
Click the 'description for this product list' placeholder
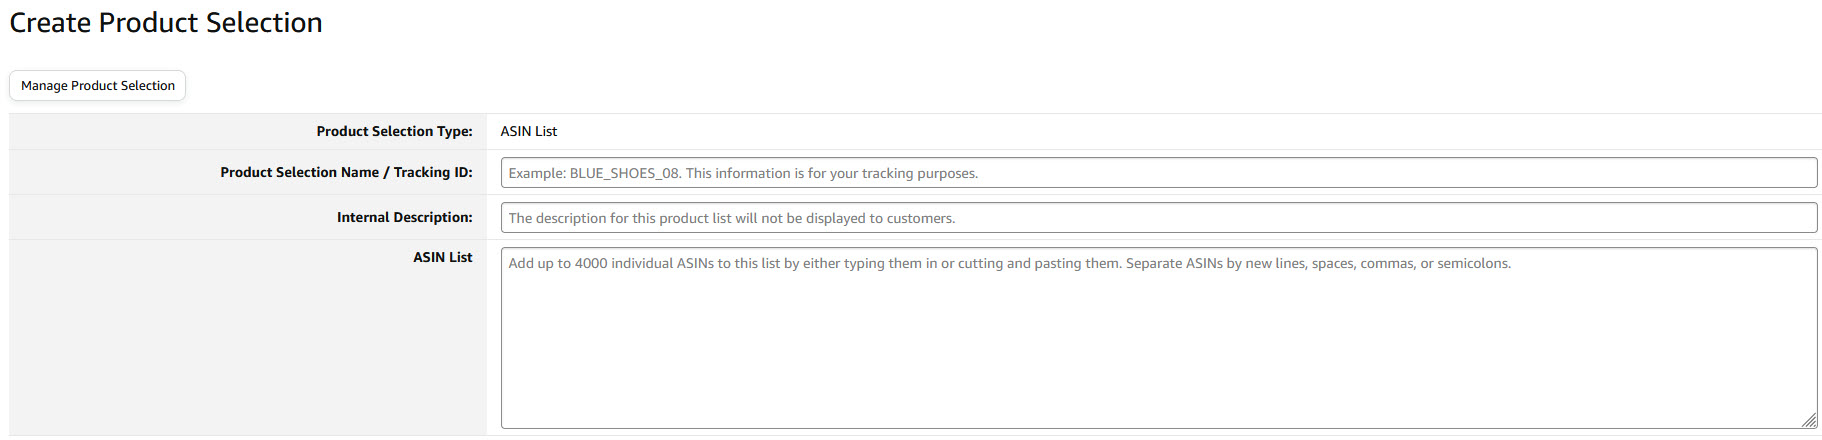pos(619,219)
